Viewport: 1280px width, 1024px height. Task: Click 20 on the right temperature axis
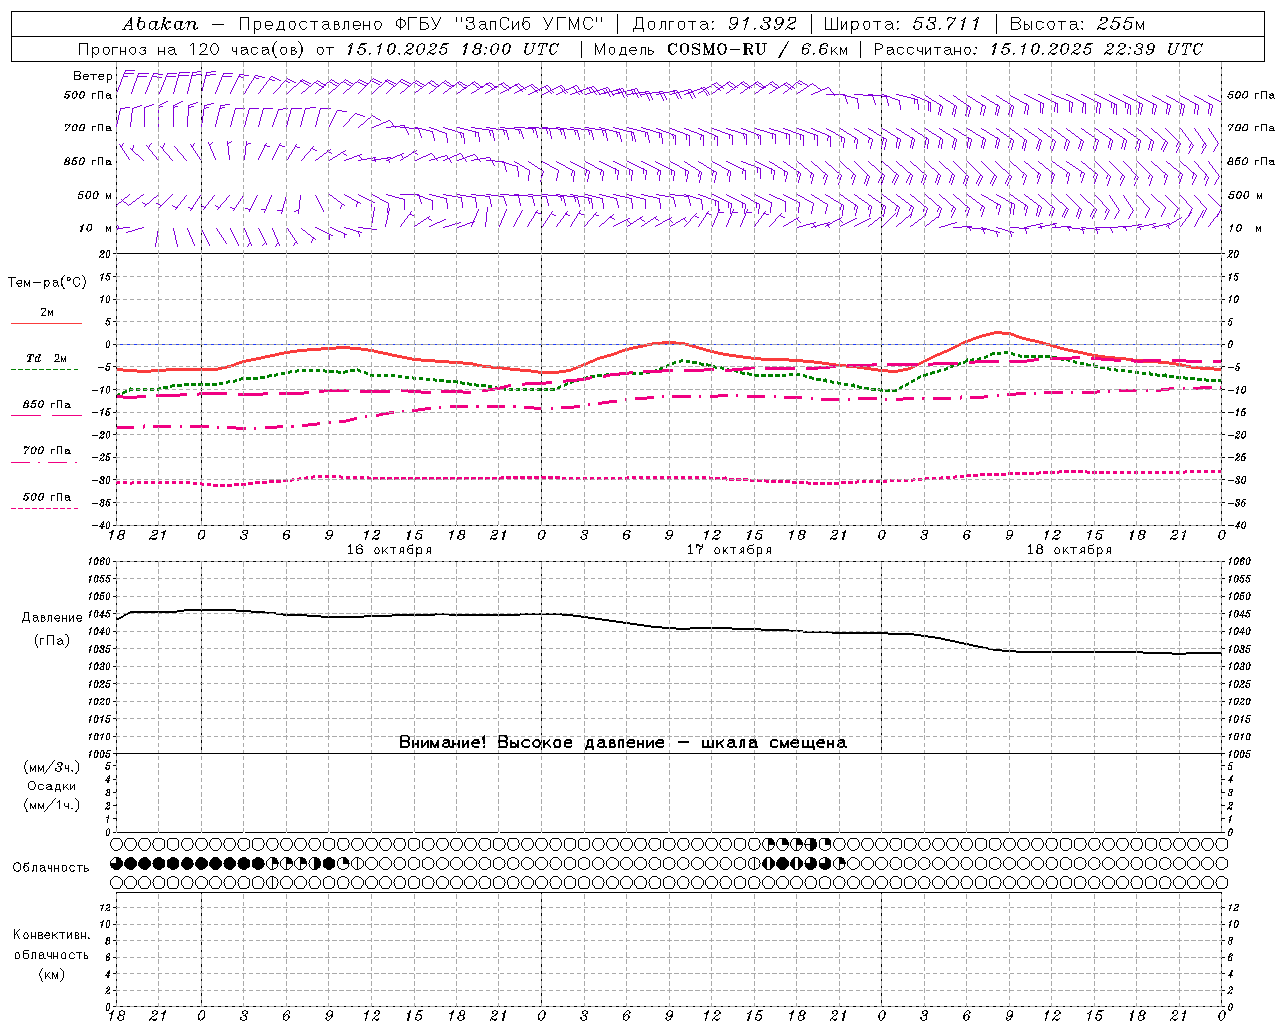(x=1233, y=254)
